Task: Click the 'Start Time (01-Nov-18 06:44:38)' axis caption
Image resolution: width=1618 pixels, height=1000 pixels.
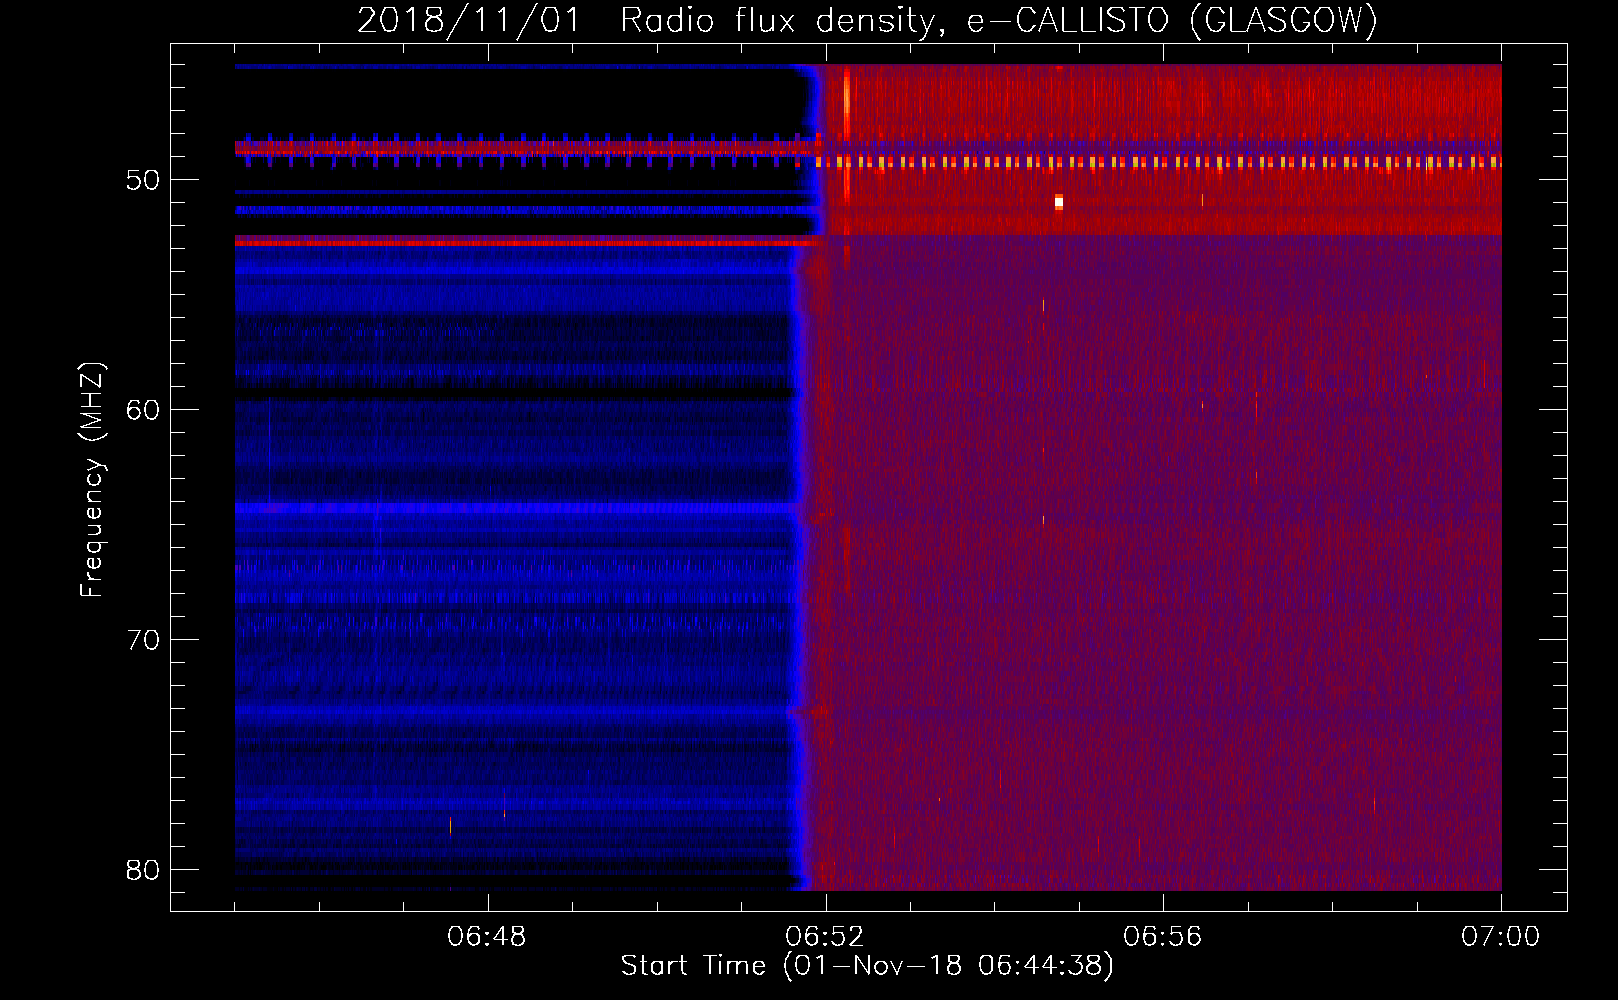Action: tap(867, 966)
